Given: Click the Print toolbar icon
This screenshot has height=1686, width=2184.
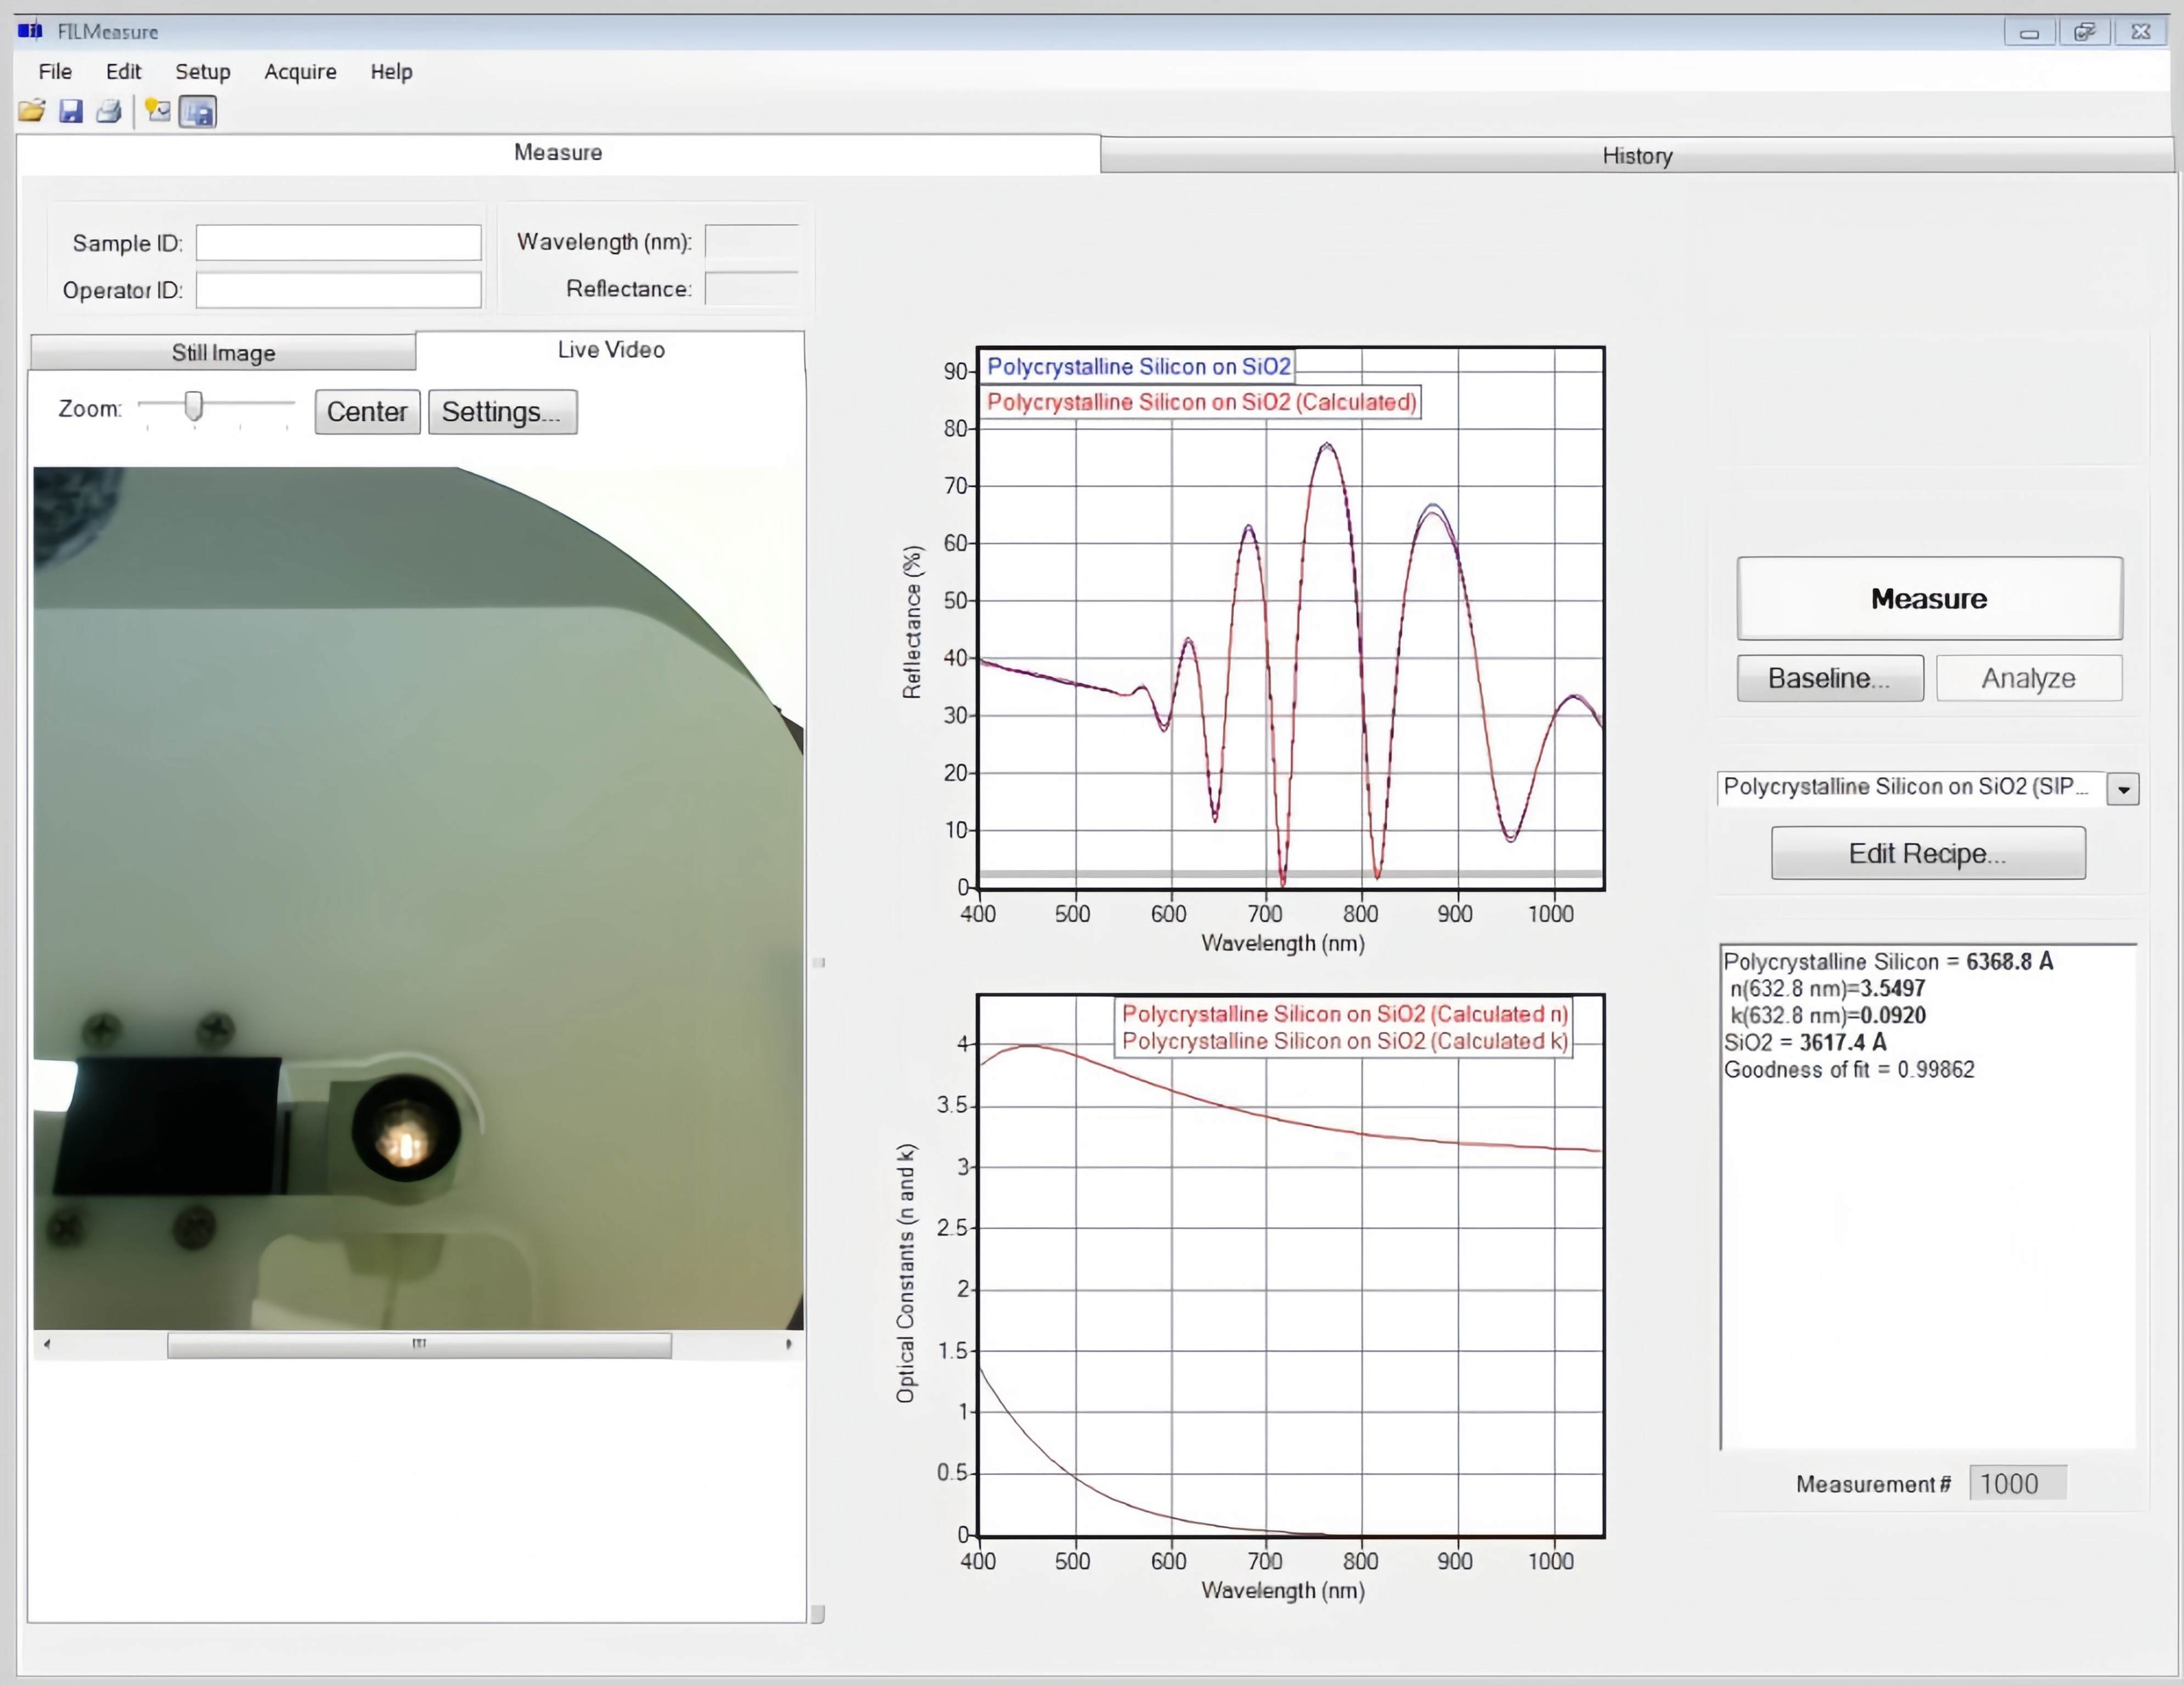Looking at the screenshot, I should click(x=108, y=111).
